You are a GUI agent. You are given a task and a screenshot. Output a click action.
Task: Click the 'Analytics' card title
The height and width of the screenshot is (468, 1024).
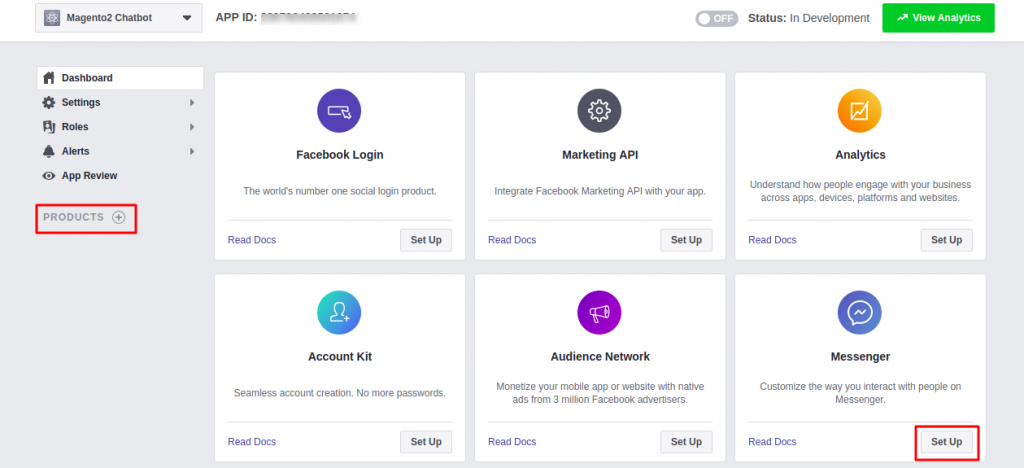pos(860,155)
